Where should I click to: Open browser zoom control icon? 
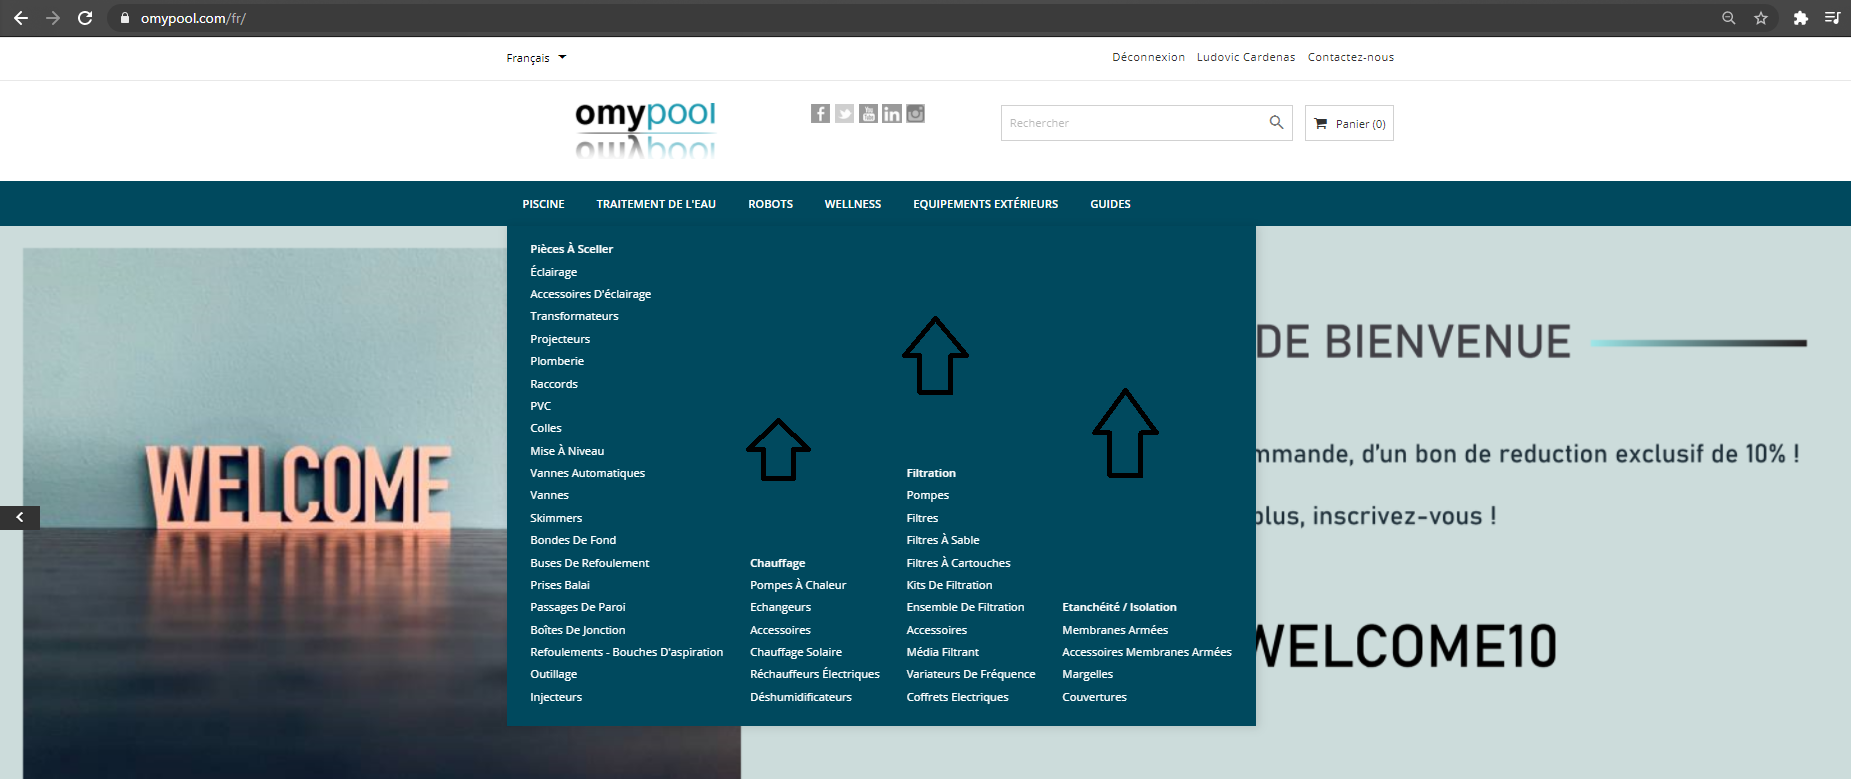(x=1728, y=18)
